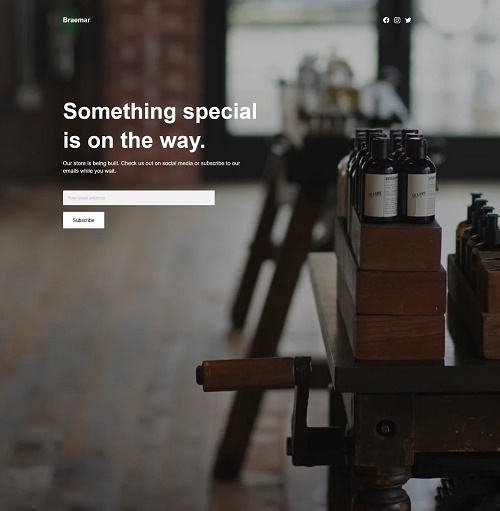Click the top wooden block under bottles
This screenshot has height=511, width=500.
[x=397, y=245]
